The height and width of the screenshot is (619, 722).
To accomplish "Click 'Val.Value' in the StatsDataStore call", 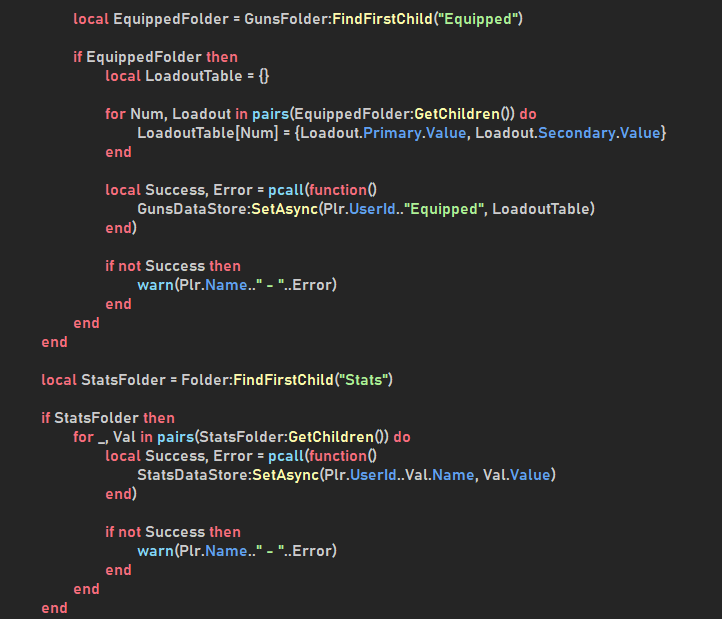I will pyautogui.click(x=516, y=475).
